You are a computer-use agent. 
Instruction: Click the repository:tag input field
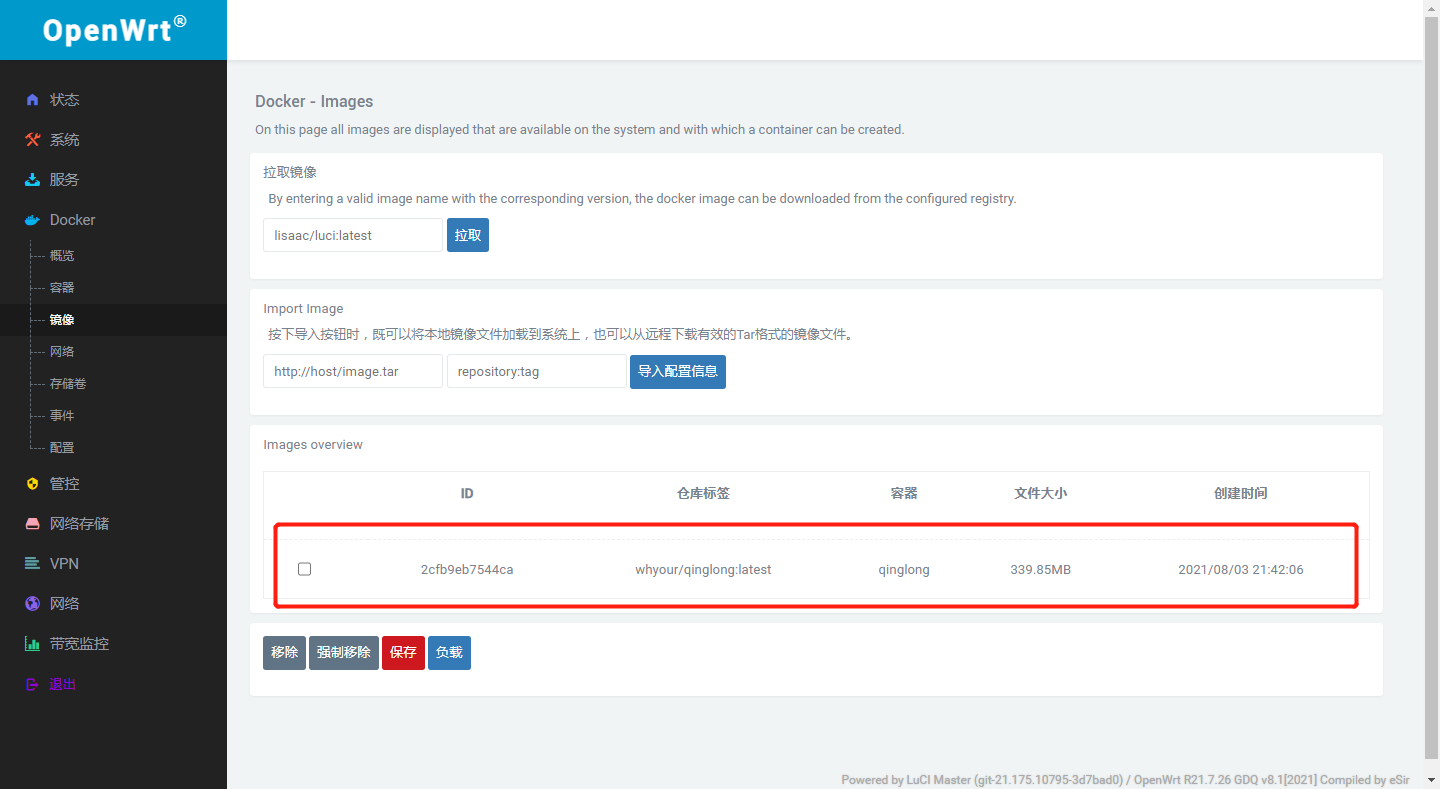pyautogui.click(x=536, y=371)
